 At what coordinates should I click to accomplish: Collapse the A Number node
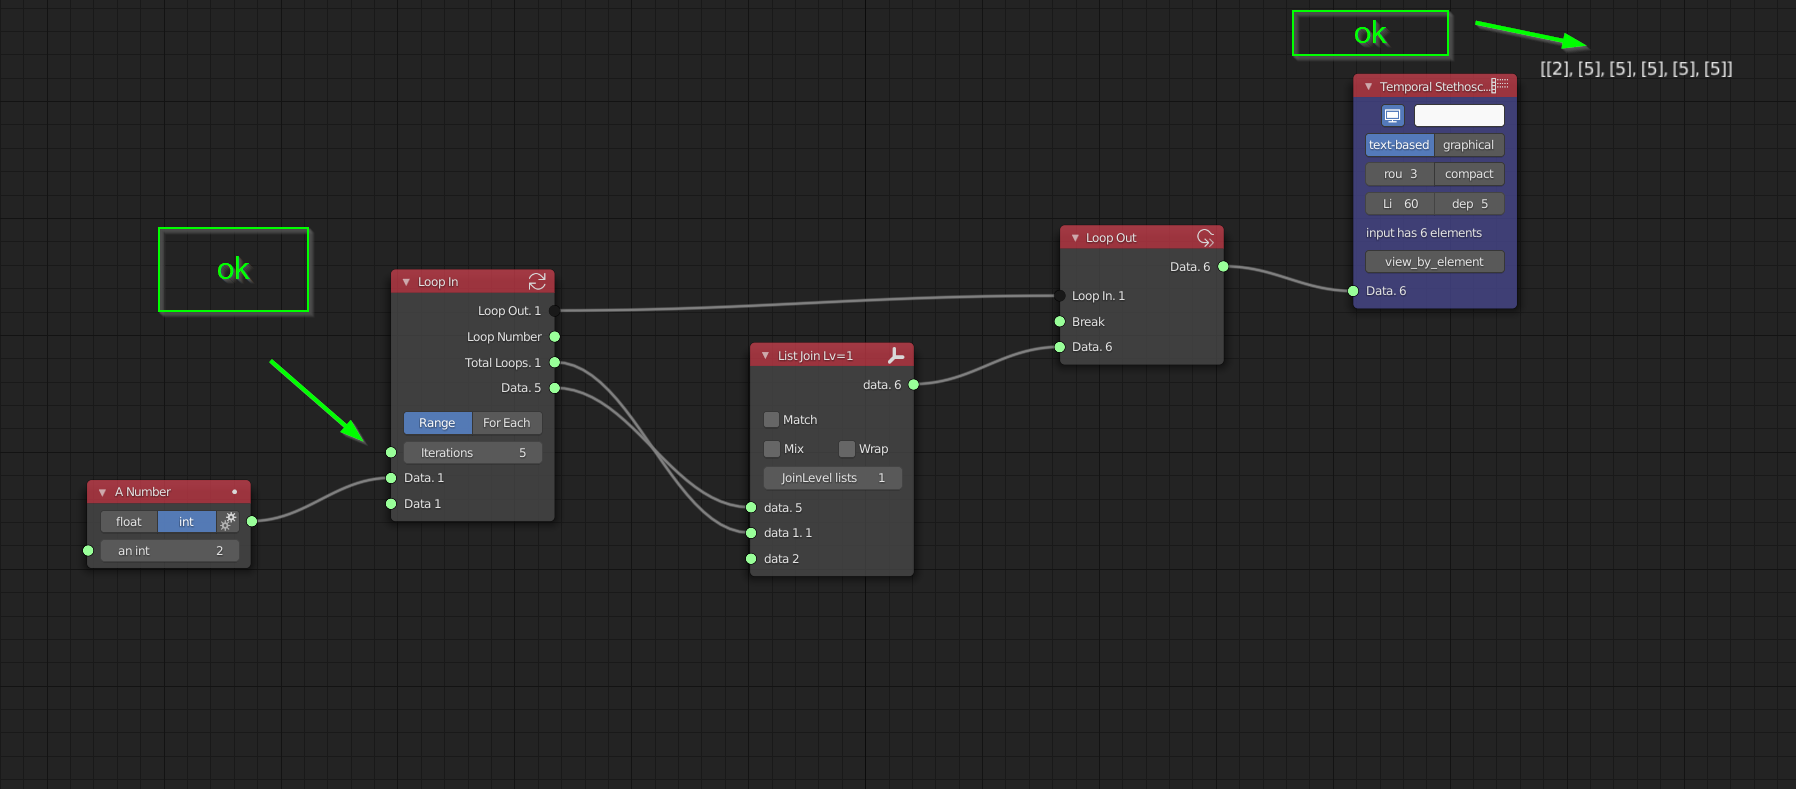102,492
